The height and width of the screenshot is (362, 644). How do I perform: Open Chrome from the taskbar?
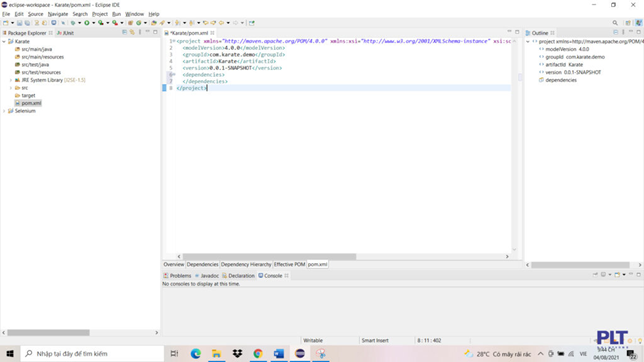[x=258, y=353]
